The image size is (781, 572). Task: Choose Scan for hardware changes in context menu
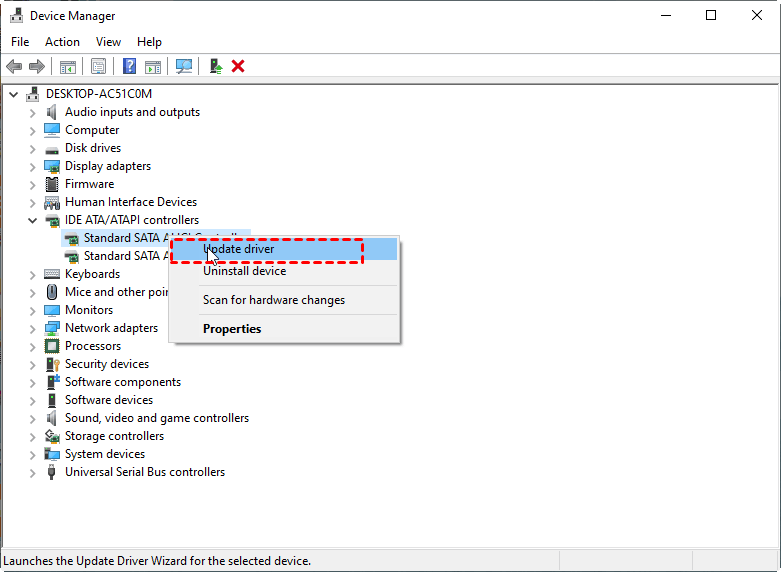pyautogui.click(x=284, y=300)
